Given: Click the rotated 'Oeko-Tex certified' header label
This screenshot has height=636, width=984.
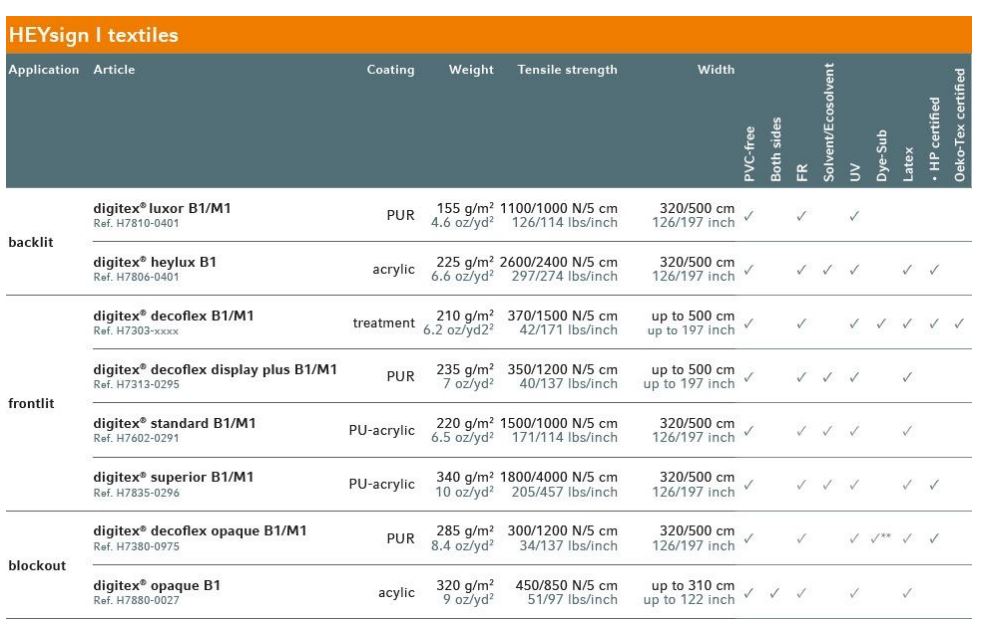Looking at the screenshot, I should pos(960,125).
